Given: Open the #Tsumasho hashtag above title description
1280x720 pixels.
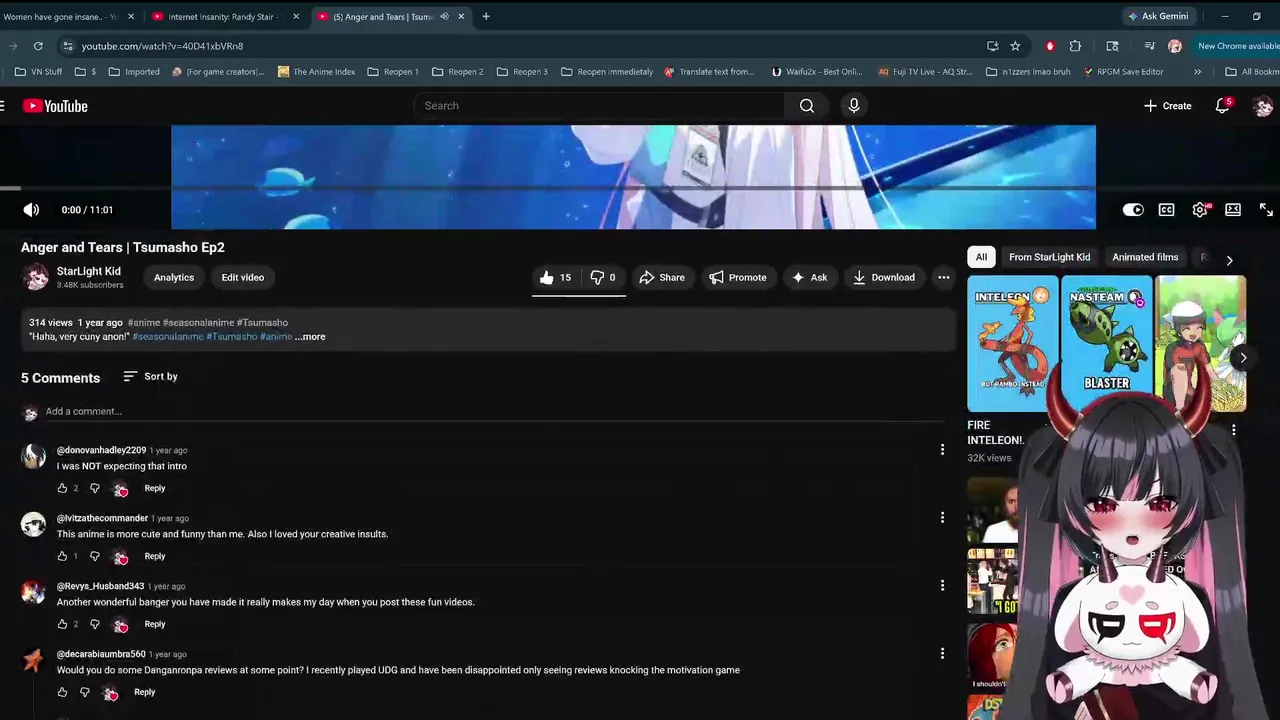Looking at the screenshot, I should [x=262, y=323].
